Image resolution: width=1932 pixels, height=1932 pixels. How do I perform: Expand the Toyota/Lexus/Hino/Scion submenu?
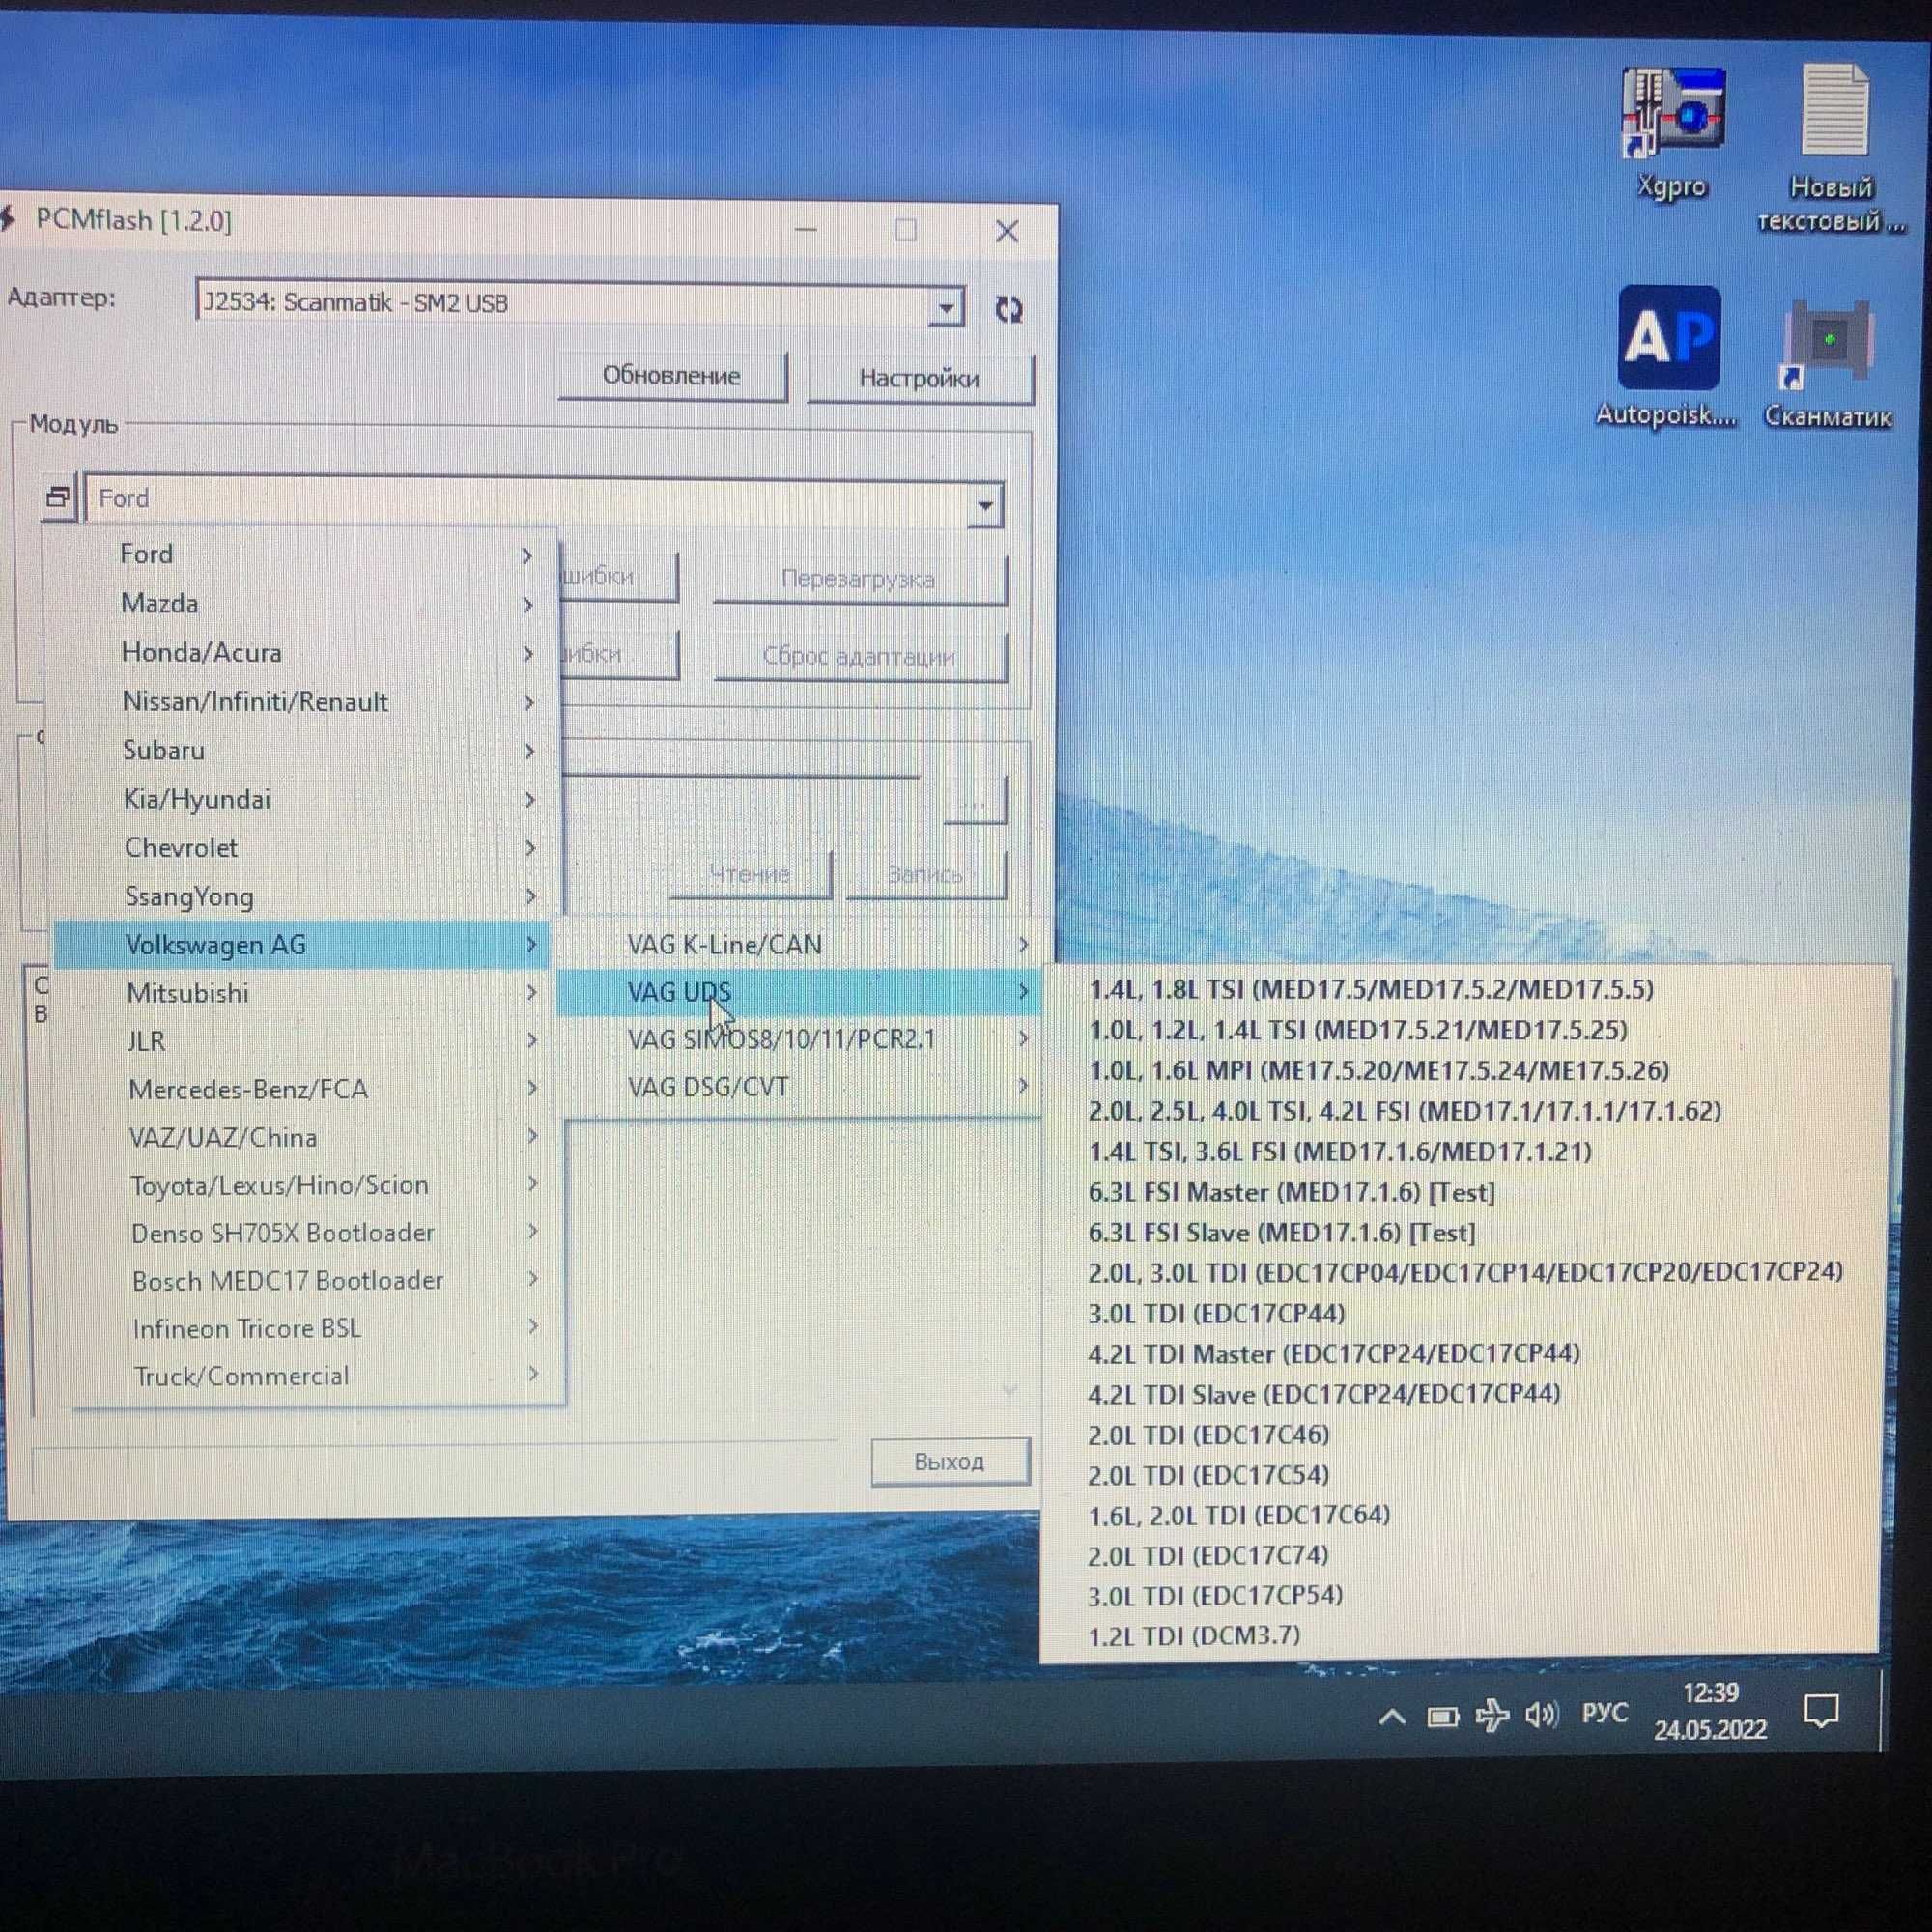pos(309,1185)
